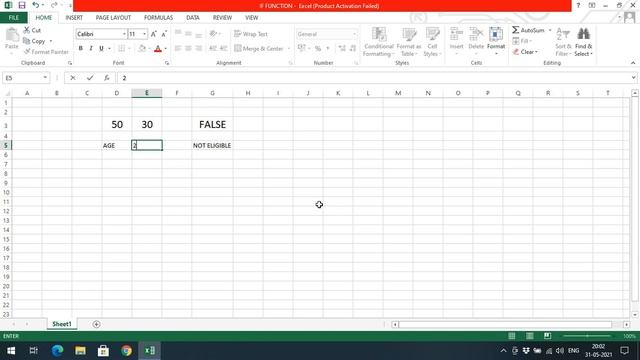The width and height of the screenshot is (640, 360).
Task: Open the FILE tab
Action: click(14, 18)
